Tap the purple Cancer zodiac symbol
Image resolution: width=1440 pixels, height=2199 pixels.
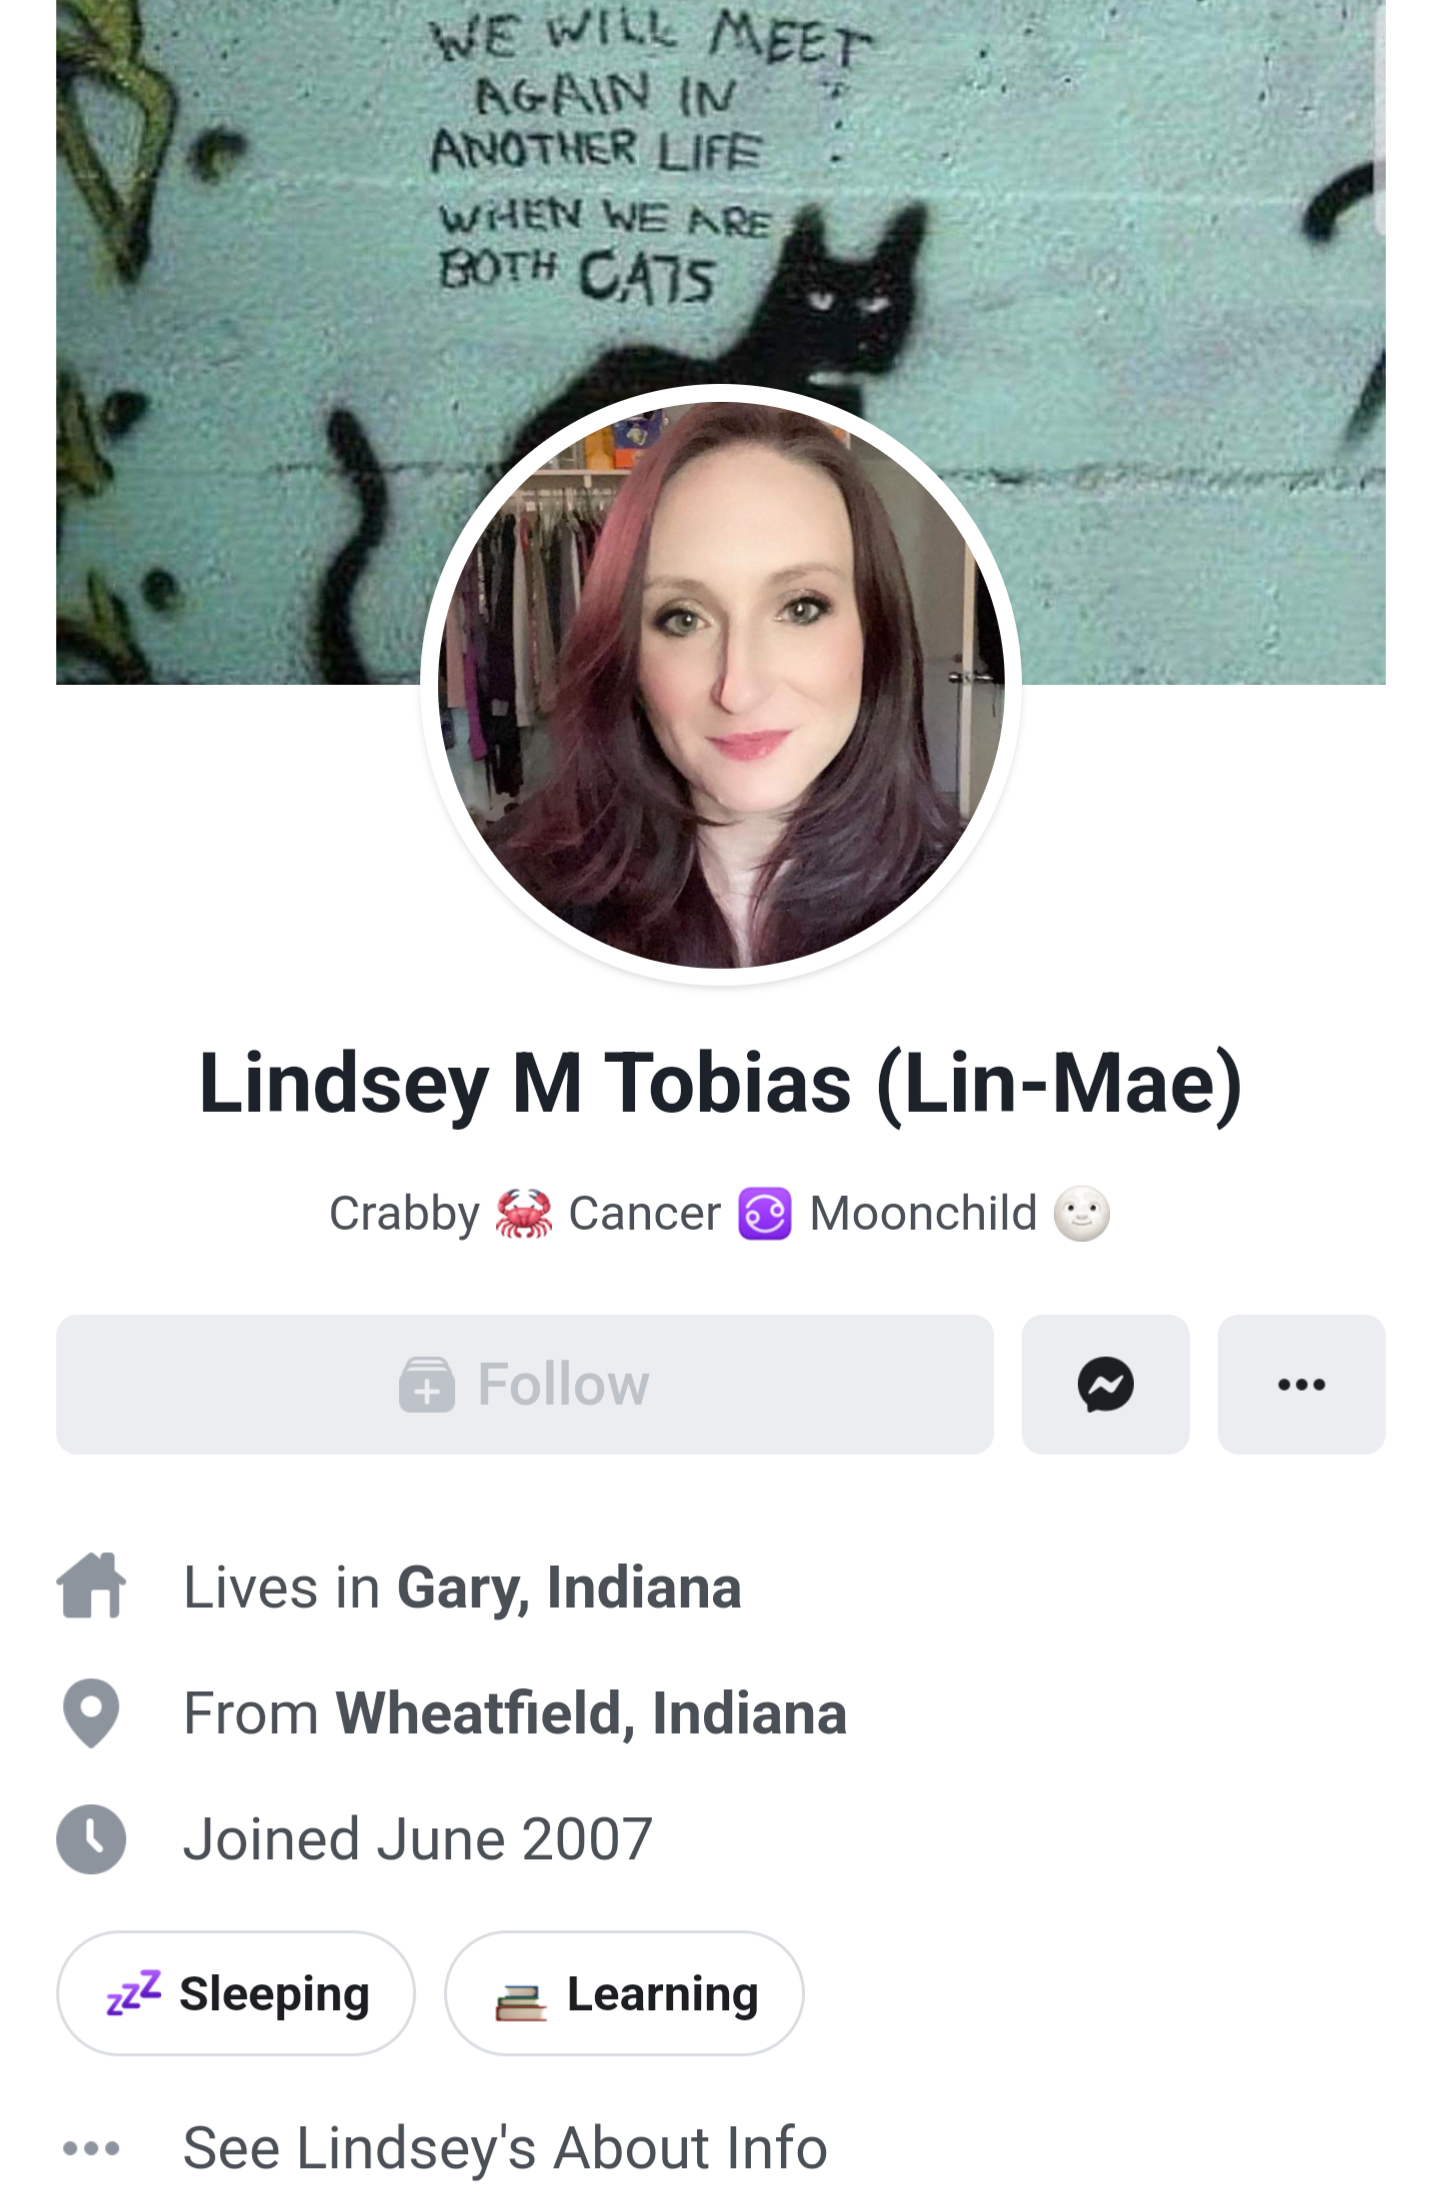(x=765, y=1214)
